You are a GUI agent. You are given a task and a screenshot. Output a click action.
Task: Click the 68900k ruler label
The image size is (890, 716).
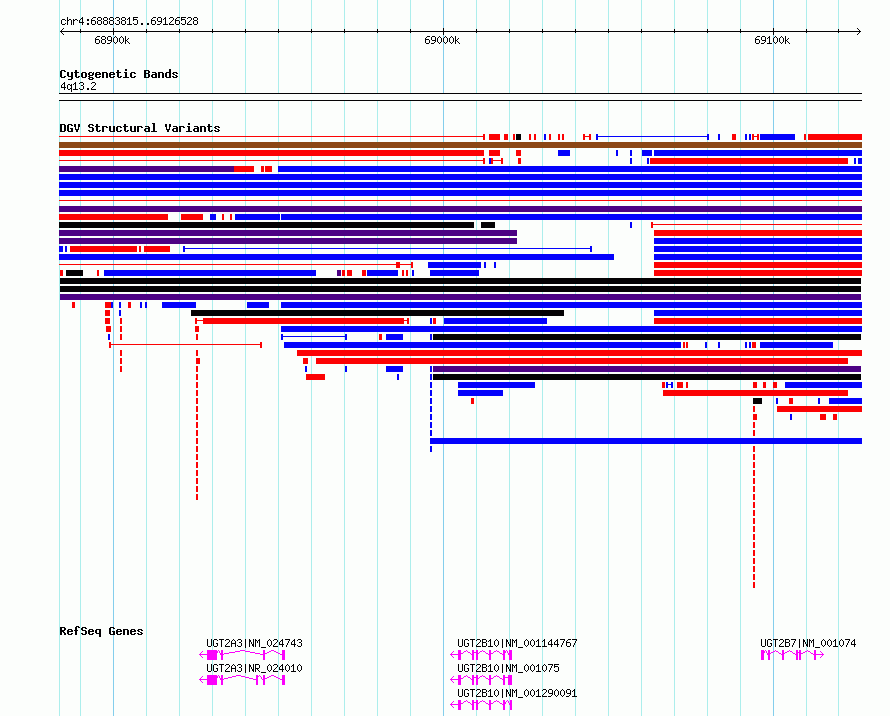(x=112, y=40)
